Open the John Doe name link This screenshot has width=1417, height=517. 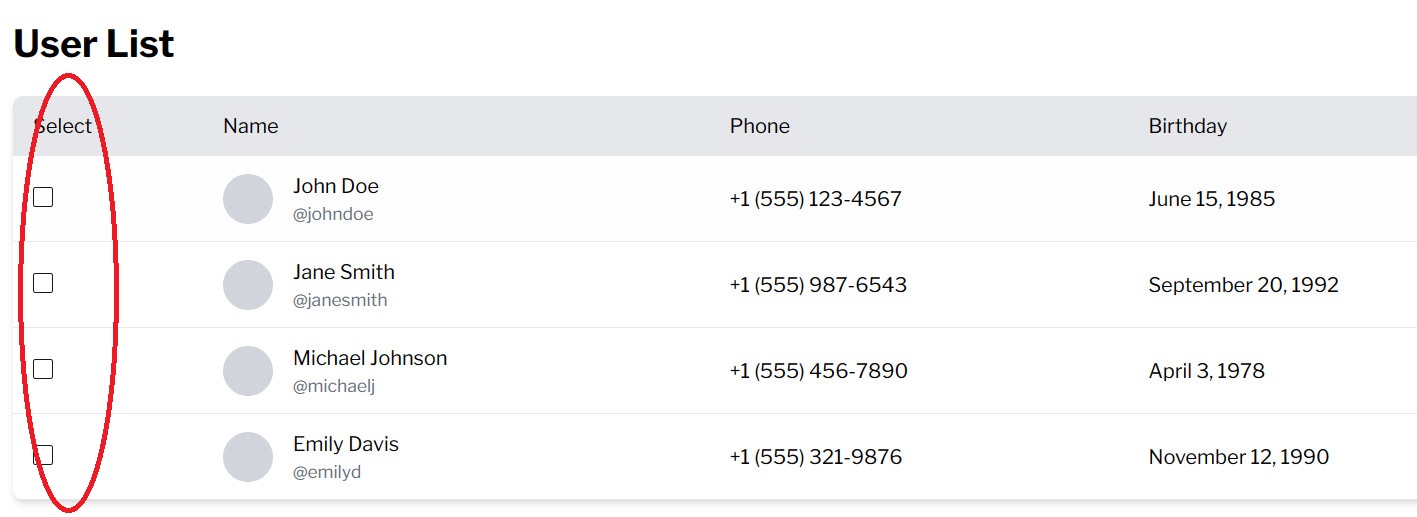(336, 186)
